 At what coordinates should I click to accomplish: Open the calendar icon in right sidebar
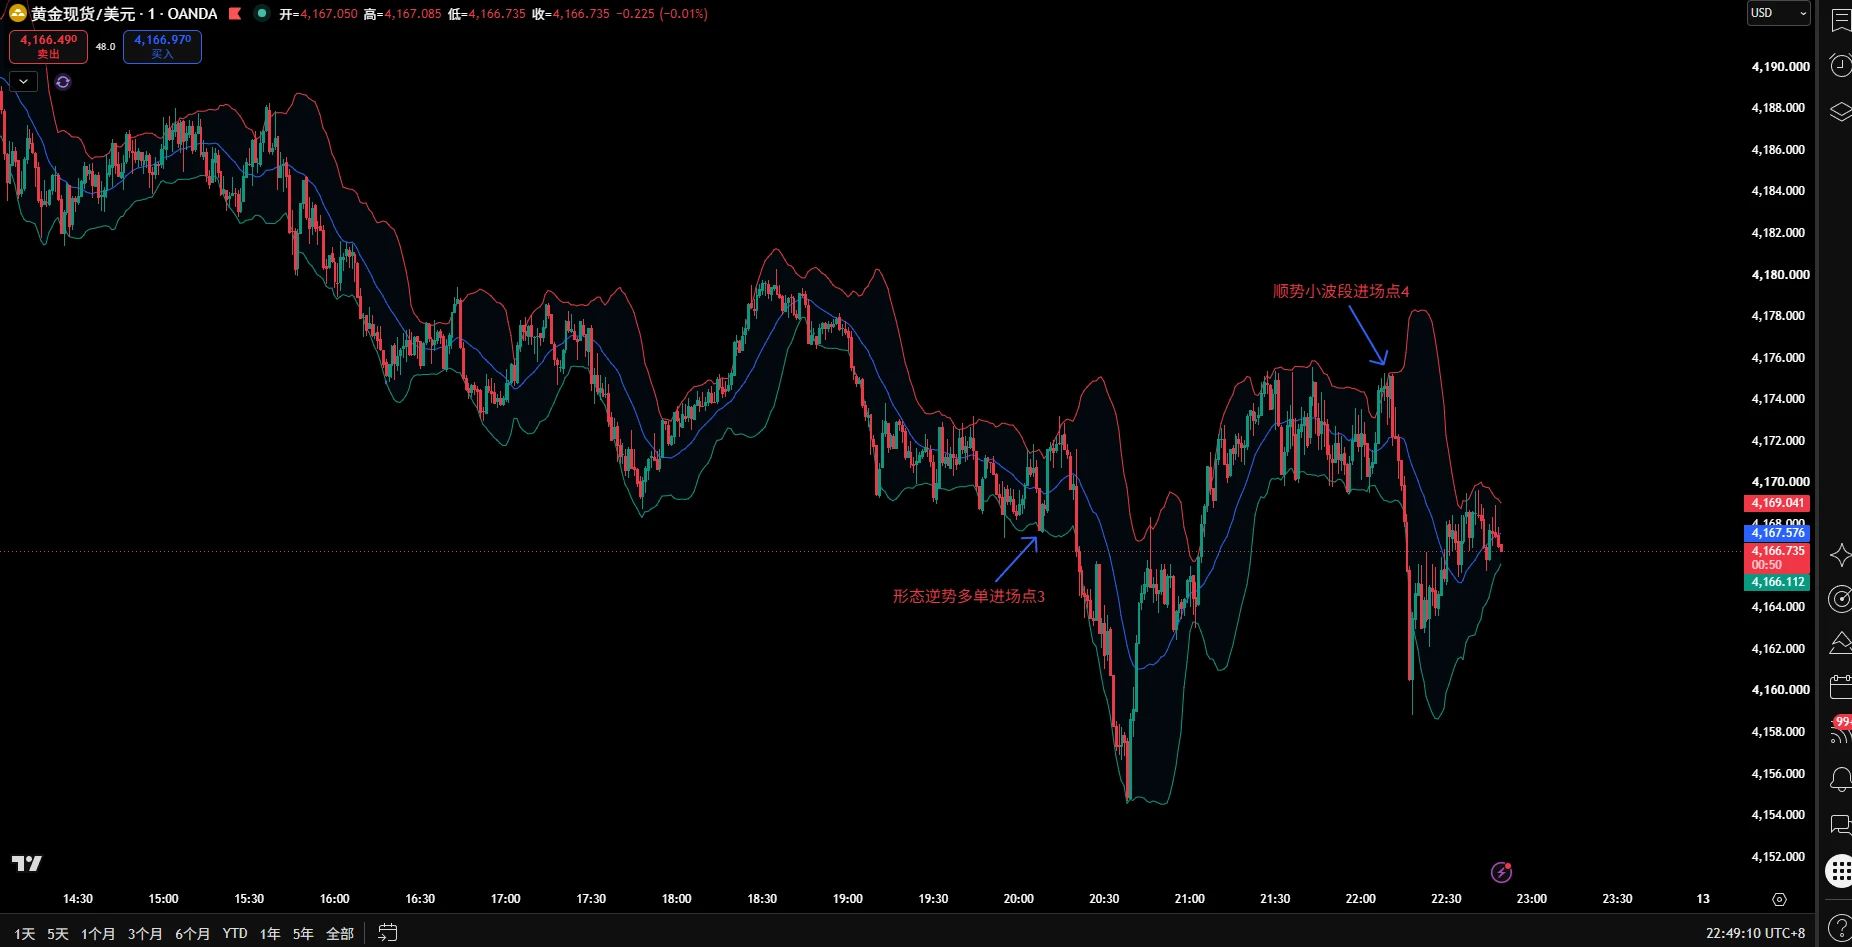(1840, 687)
